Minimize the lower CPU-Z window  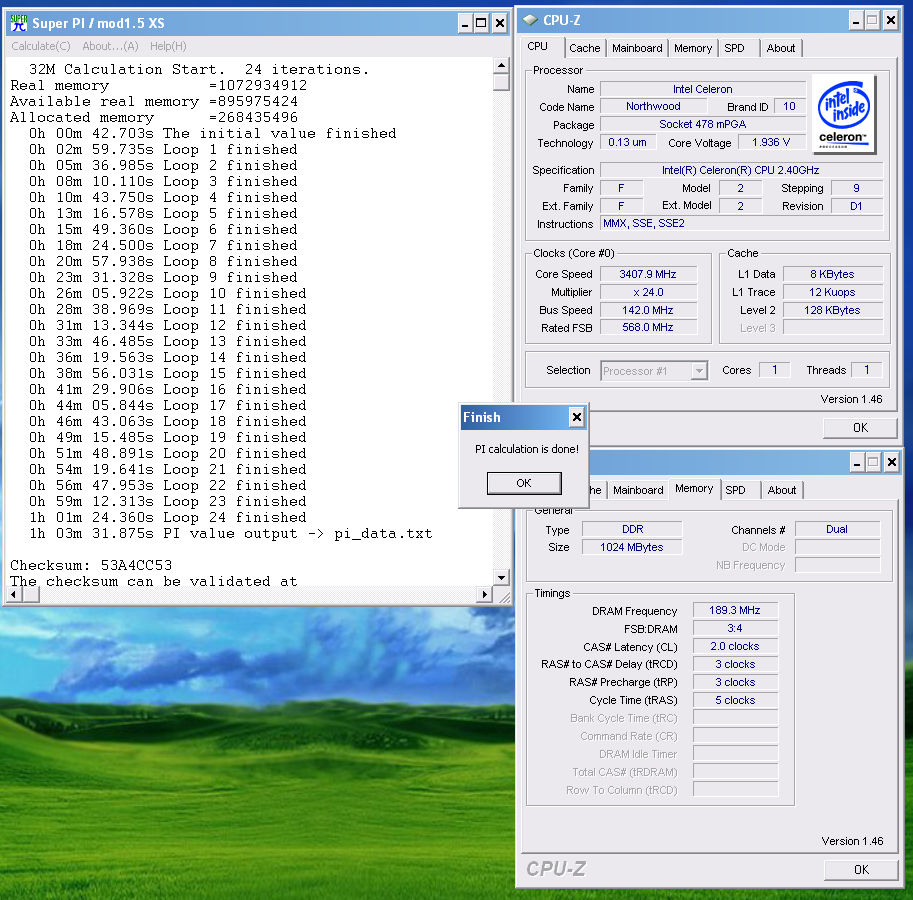pos(857,463)
